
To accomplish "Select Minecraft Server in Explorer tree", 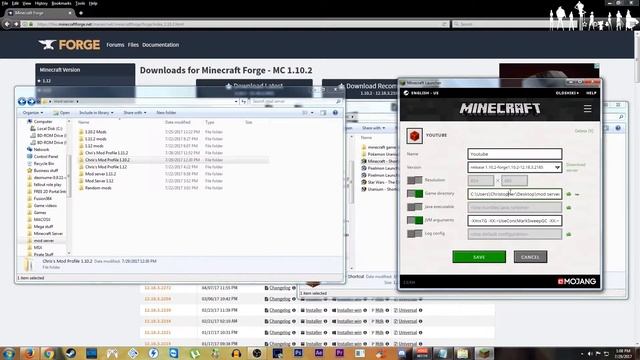I will point(48,233).
